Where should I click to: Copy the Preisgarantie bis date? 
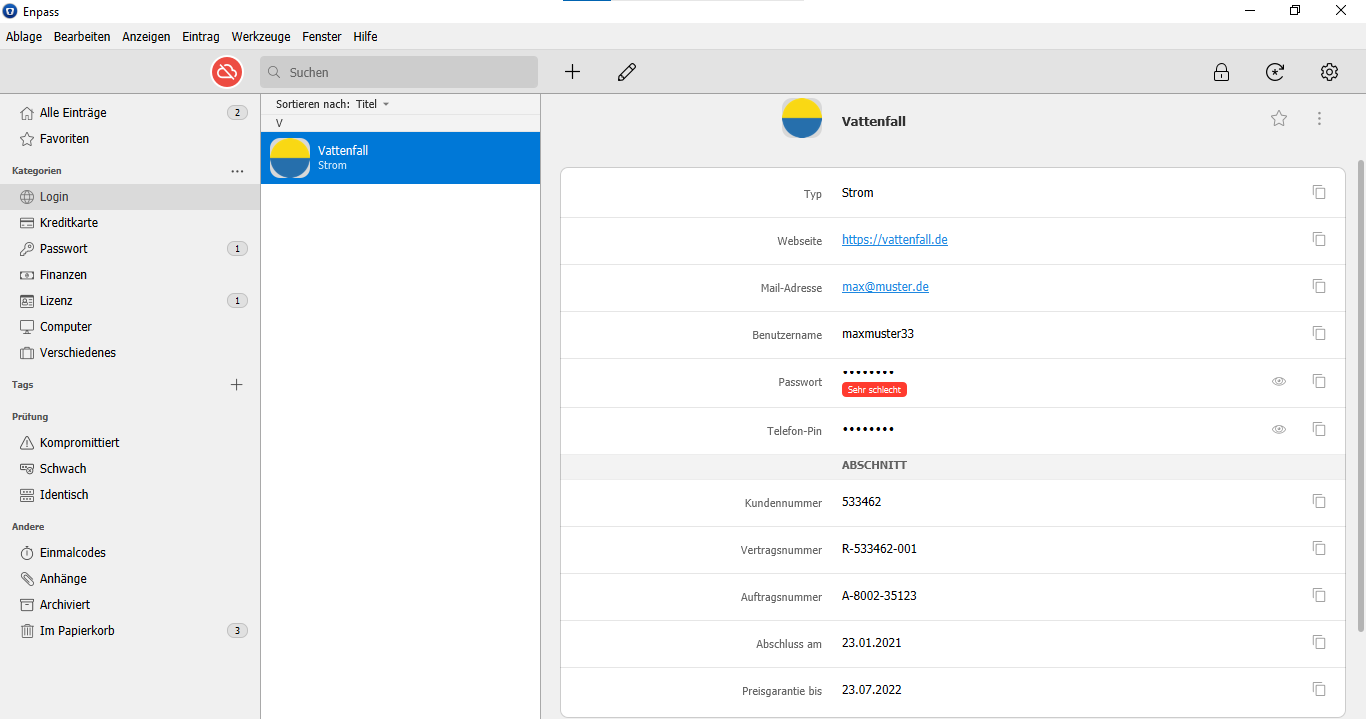1319,689
